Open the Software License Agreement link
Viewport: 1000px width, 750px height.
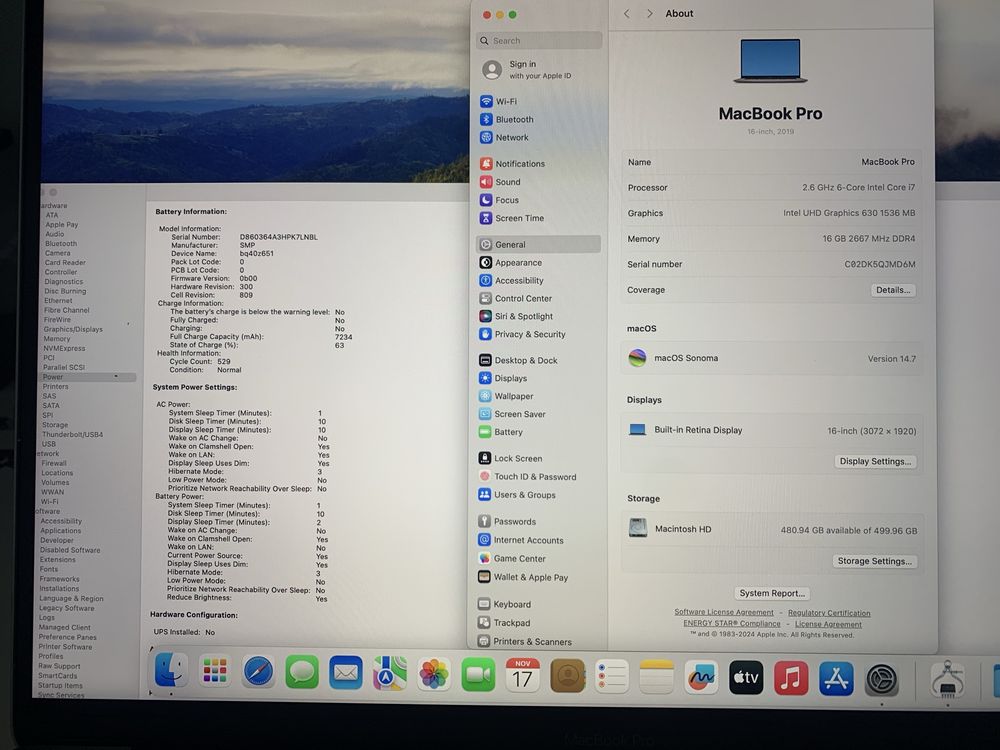(x=724, y=612)
